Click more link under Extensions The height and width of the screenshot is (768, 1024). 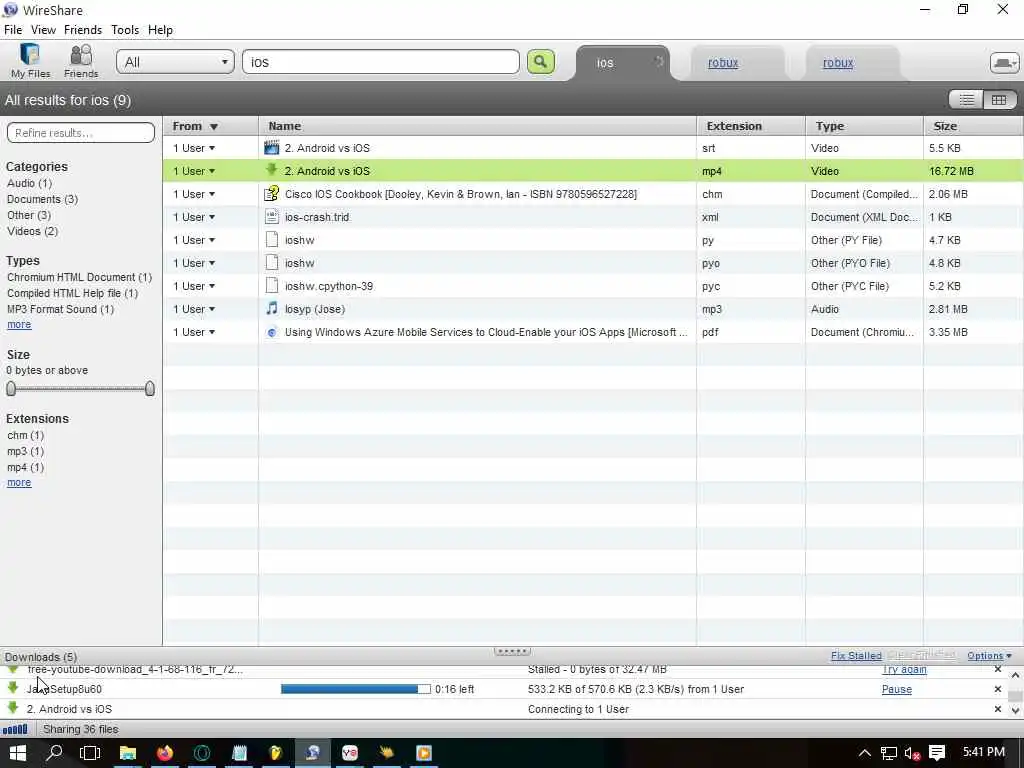click(x=19, y=483)
